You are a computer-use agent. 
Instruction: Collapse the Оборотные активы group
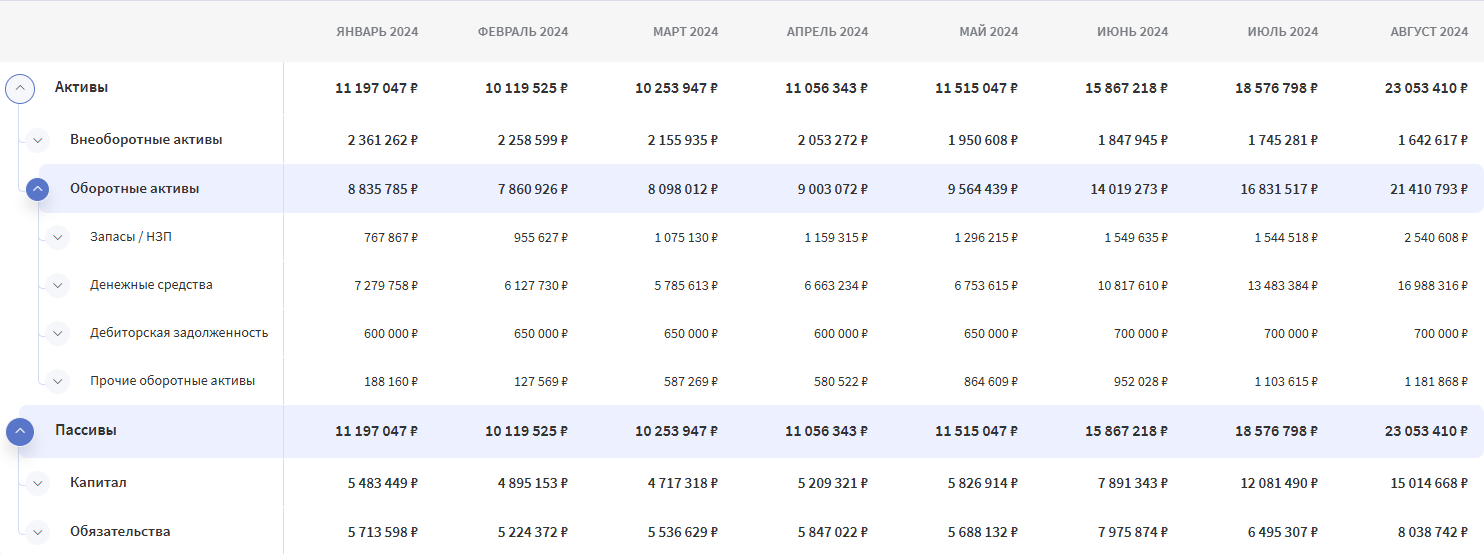point(38,189)
